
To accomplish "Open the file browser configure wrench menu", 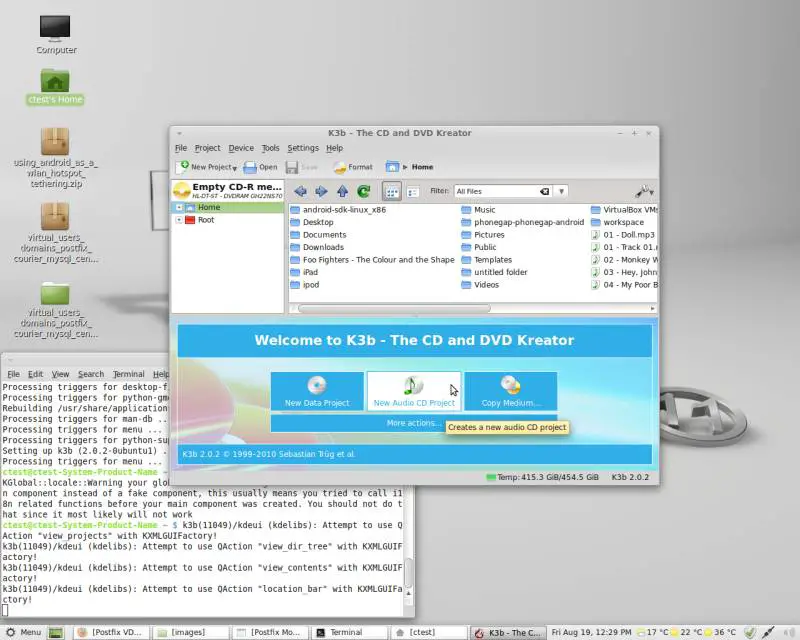I will pyautogui.click(x=644, y=191).
